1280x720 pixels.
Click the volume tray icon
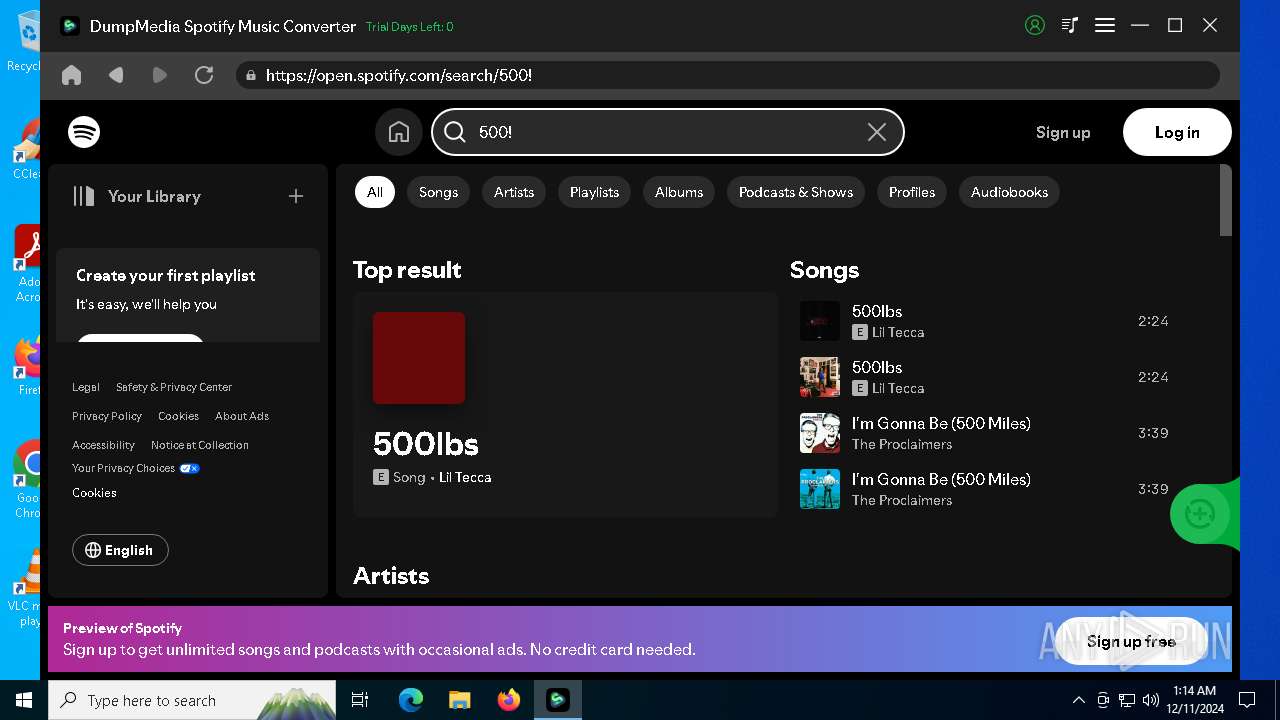1151,700
